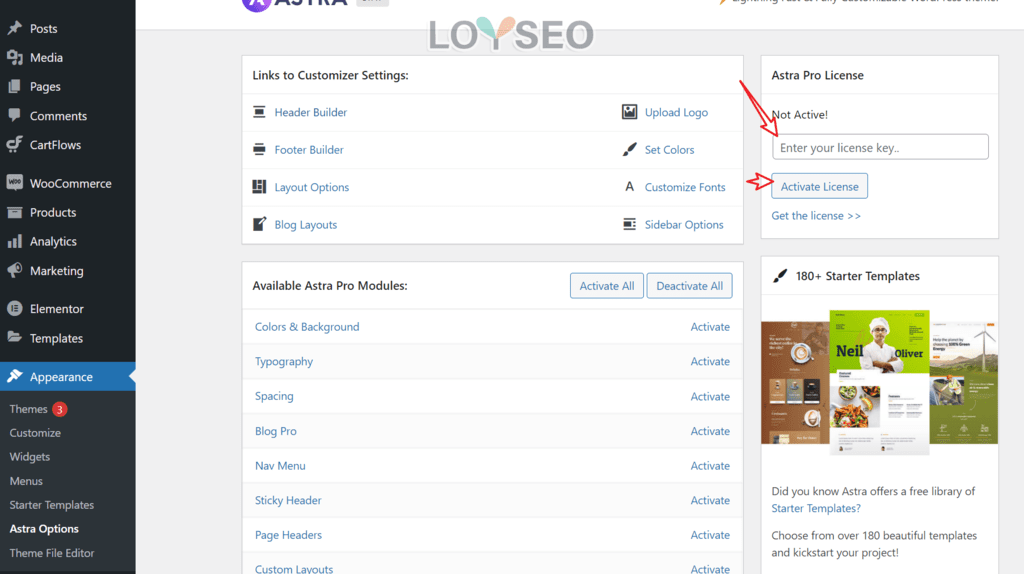Follow the Starter Templates? text link

click(816, 508)
